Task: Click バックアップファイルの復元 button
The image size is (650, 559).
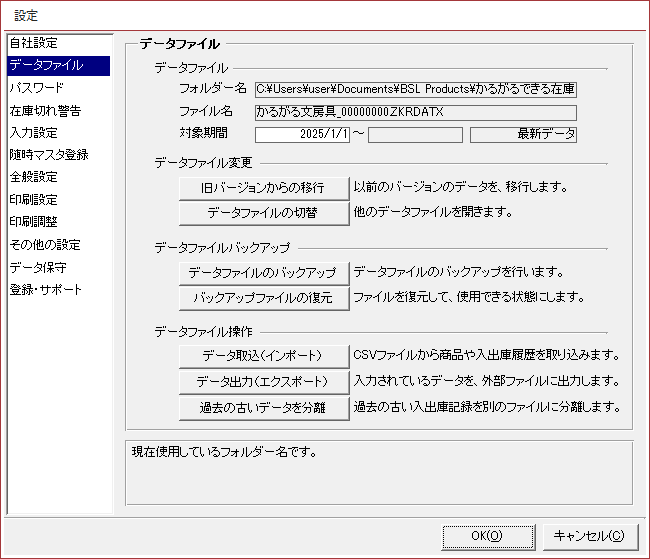Action: pyautogui.click(x=264, y=297)
